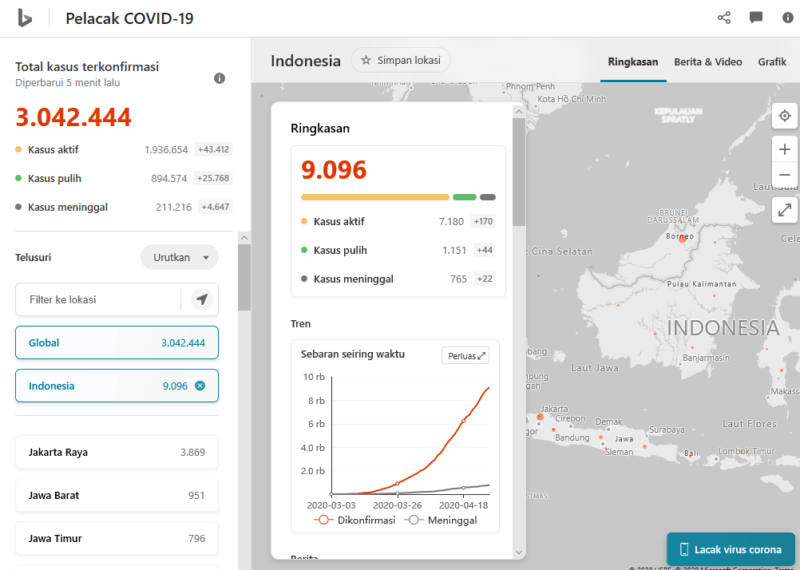Click the locate-me arrow in filter box

point(202,299)
